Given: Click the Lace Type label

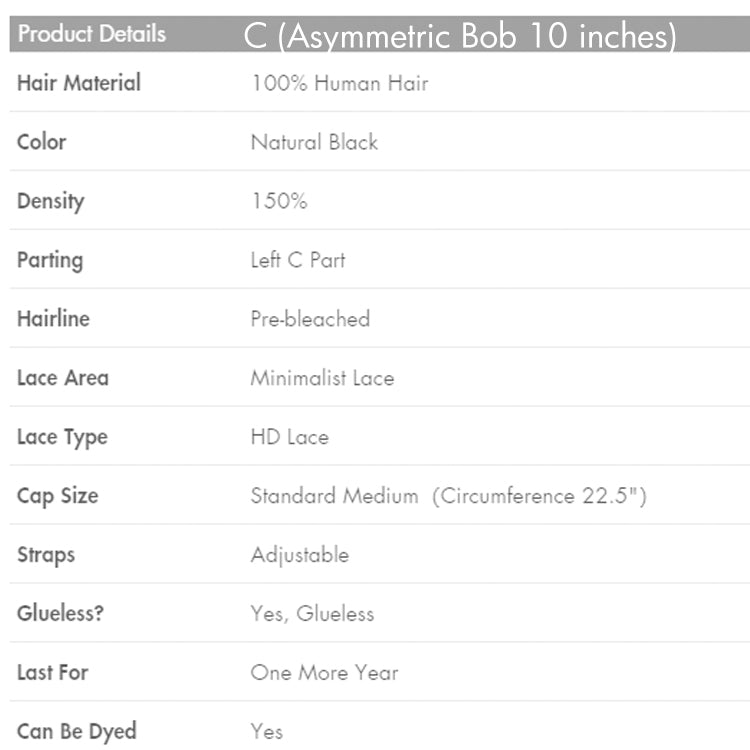Looking at the screenshot, I should 62,437.
